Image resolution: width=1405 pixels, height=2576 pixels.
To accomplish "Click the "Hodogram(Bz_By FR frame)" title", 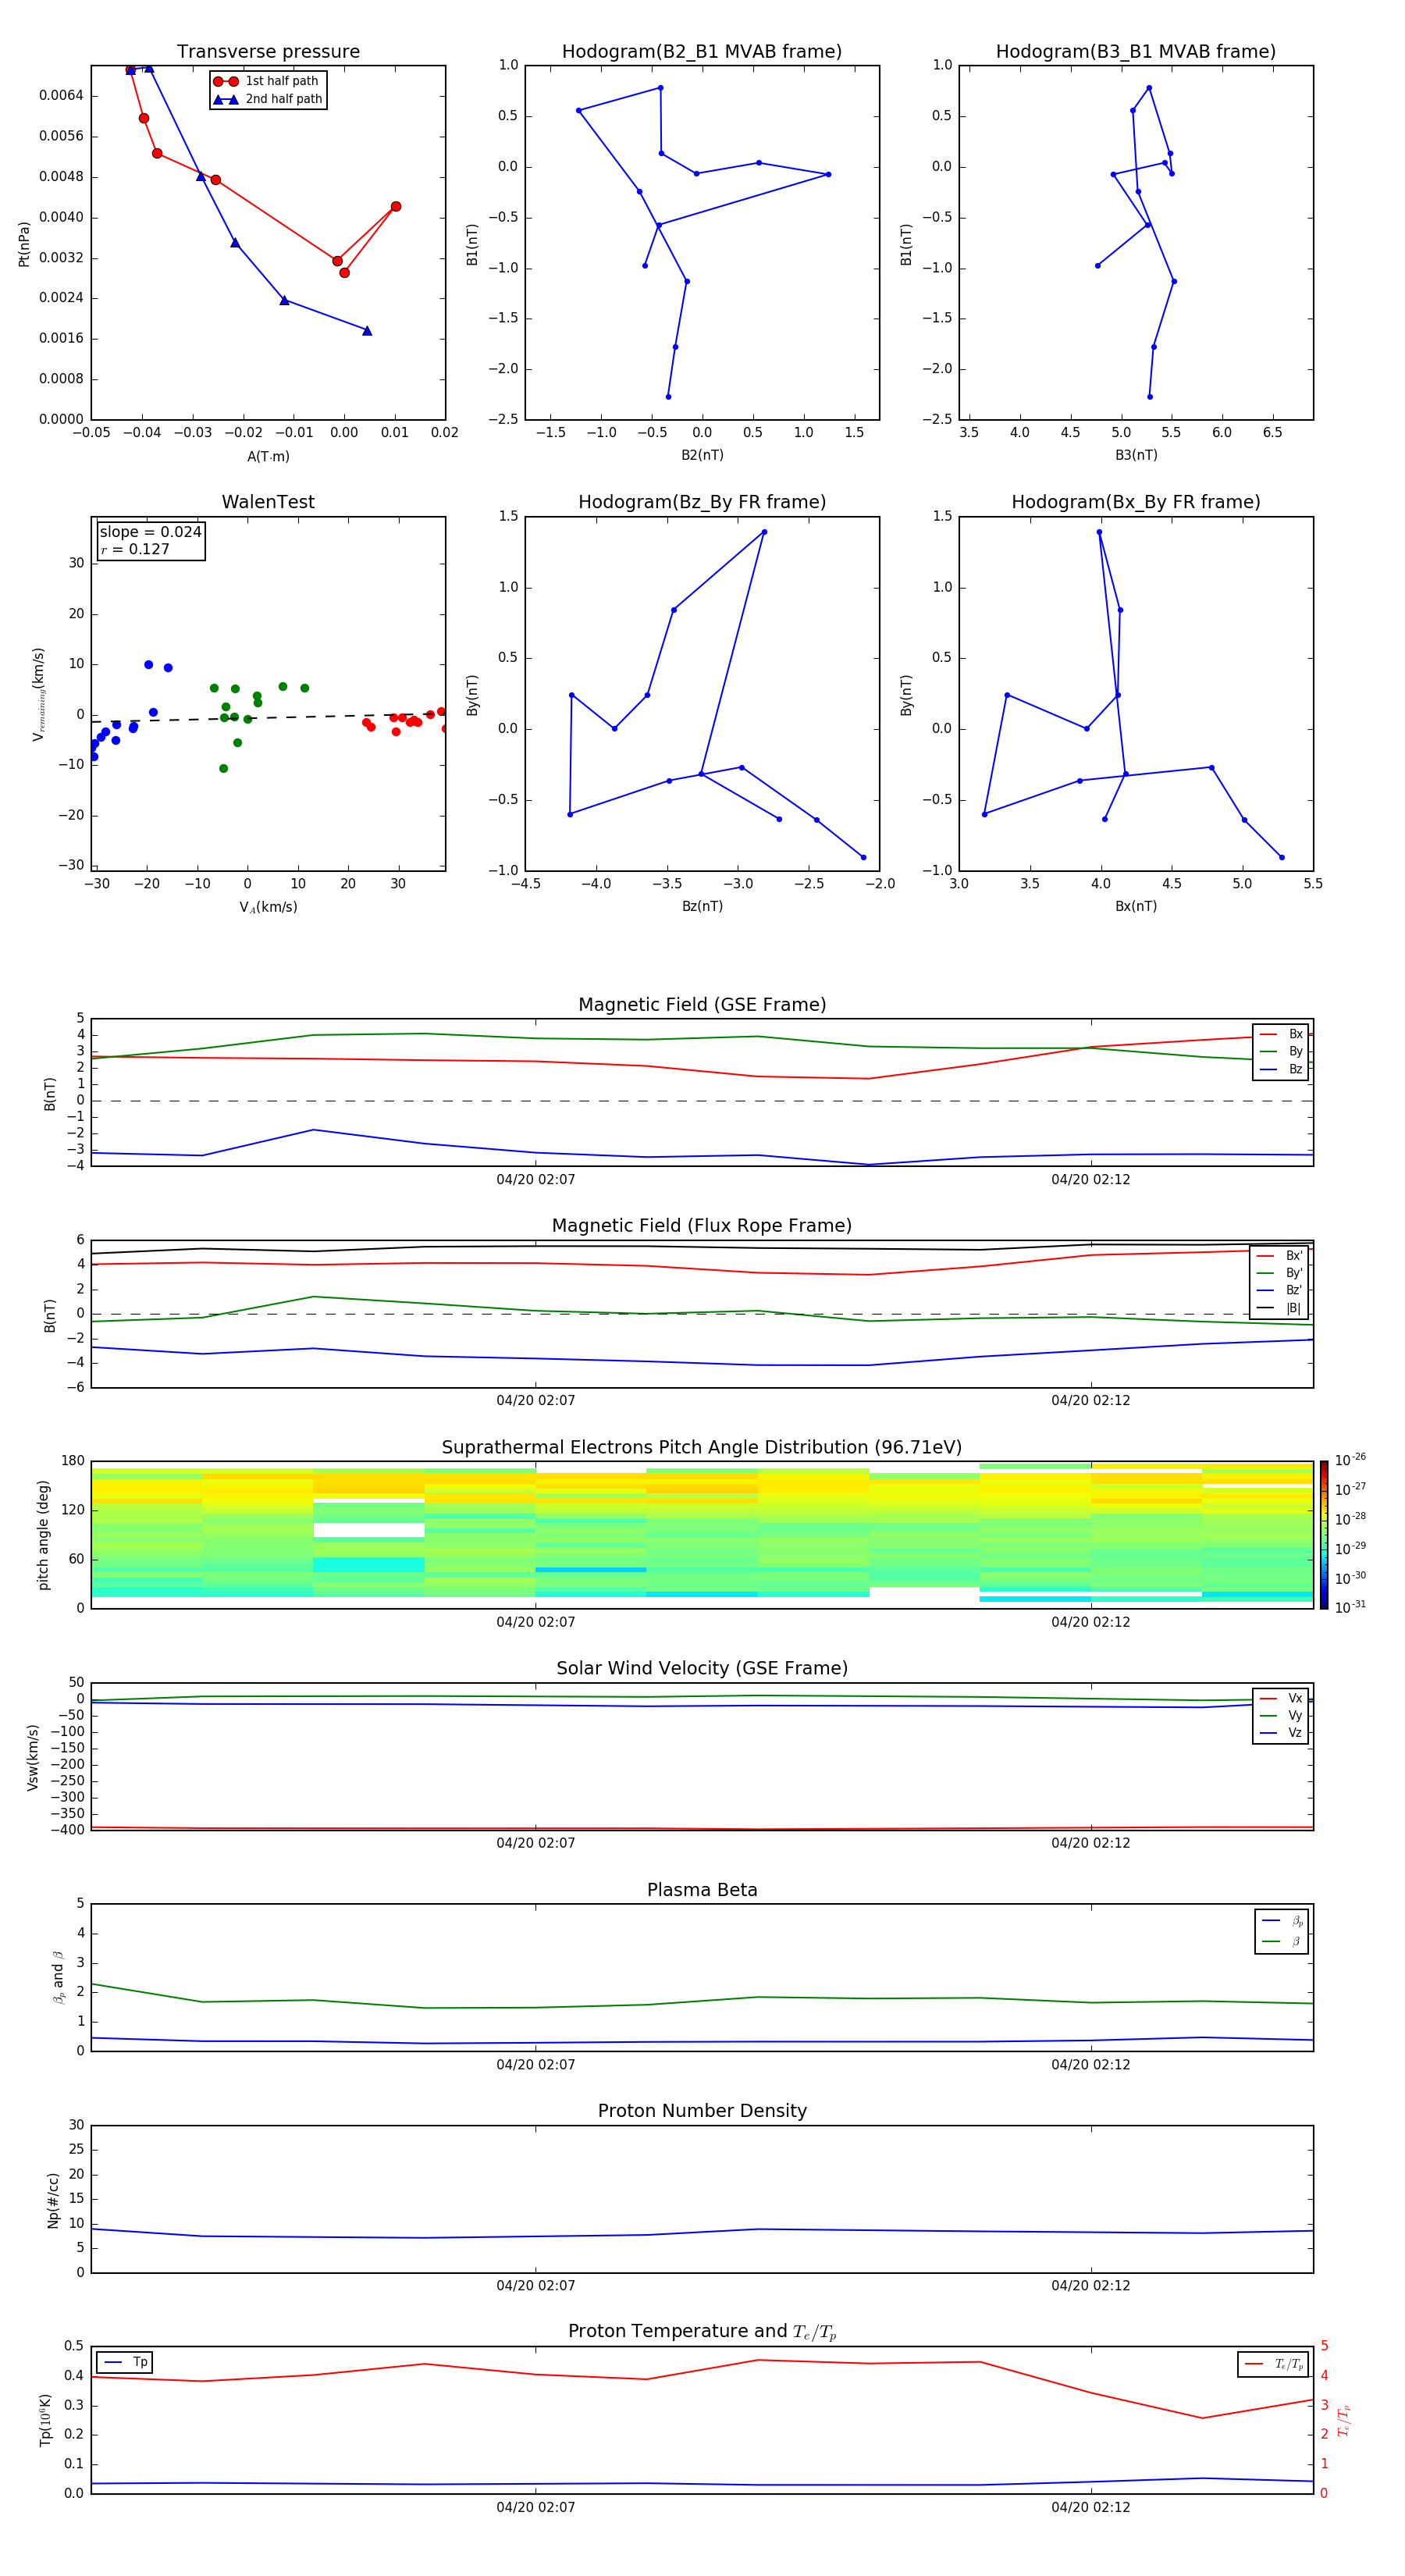I will pyautogui.click(x=702, y=502).
